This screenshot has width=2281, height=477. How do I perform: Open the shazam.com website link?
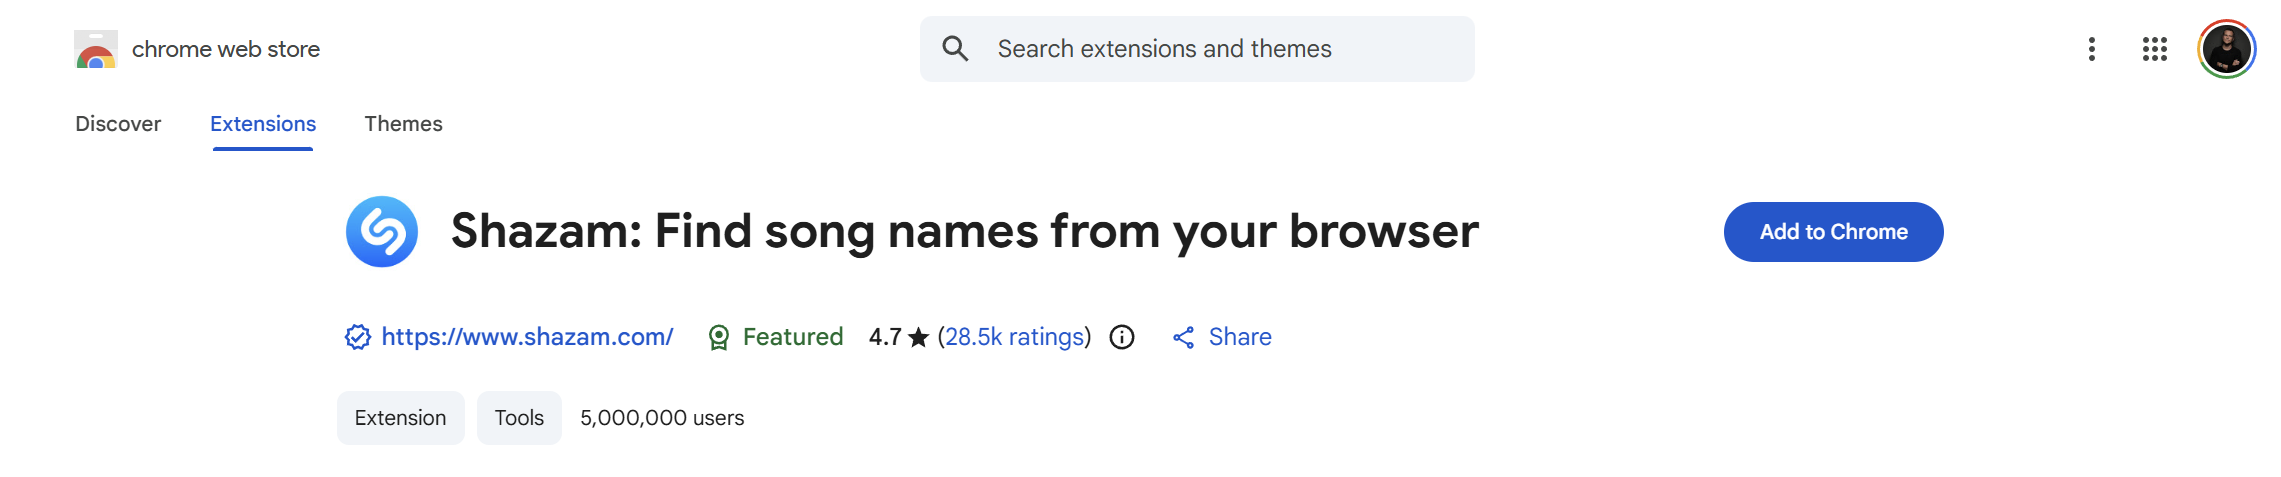click(527, 337)
